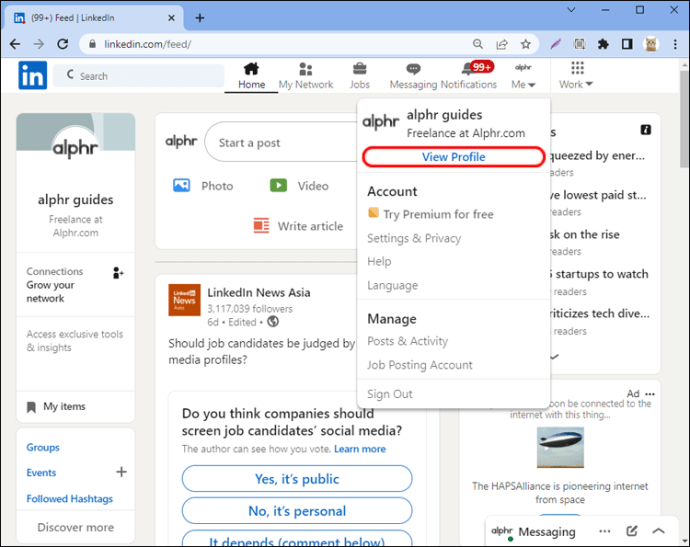The height and width of the screenshot is (547, 690).
Task: Click Discover more
Action: pos(76,527)
